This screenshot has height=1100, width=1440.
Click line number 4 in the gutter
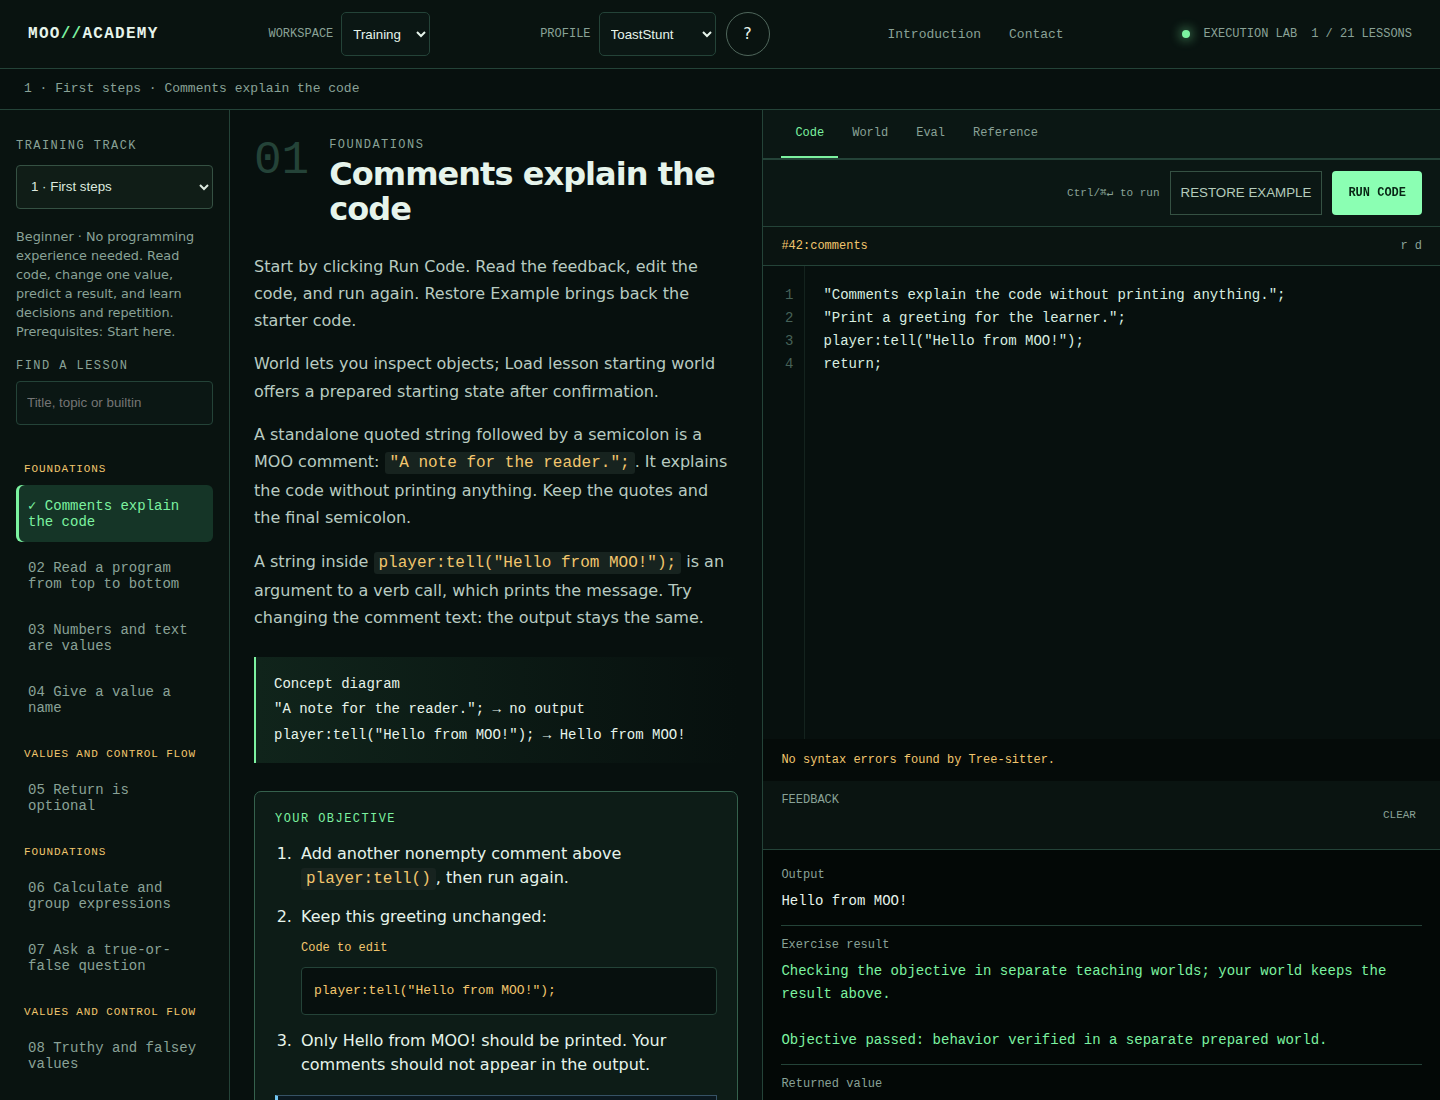[789, 364]
